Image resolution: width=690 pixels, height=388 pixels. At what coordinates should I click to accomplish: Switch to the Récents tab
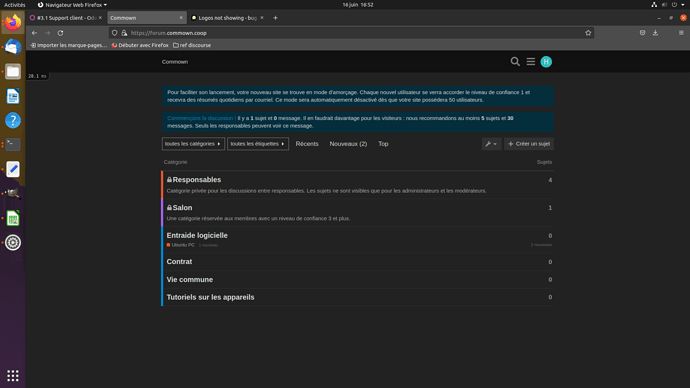[x=307, y=144]
